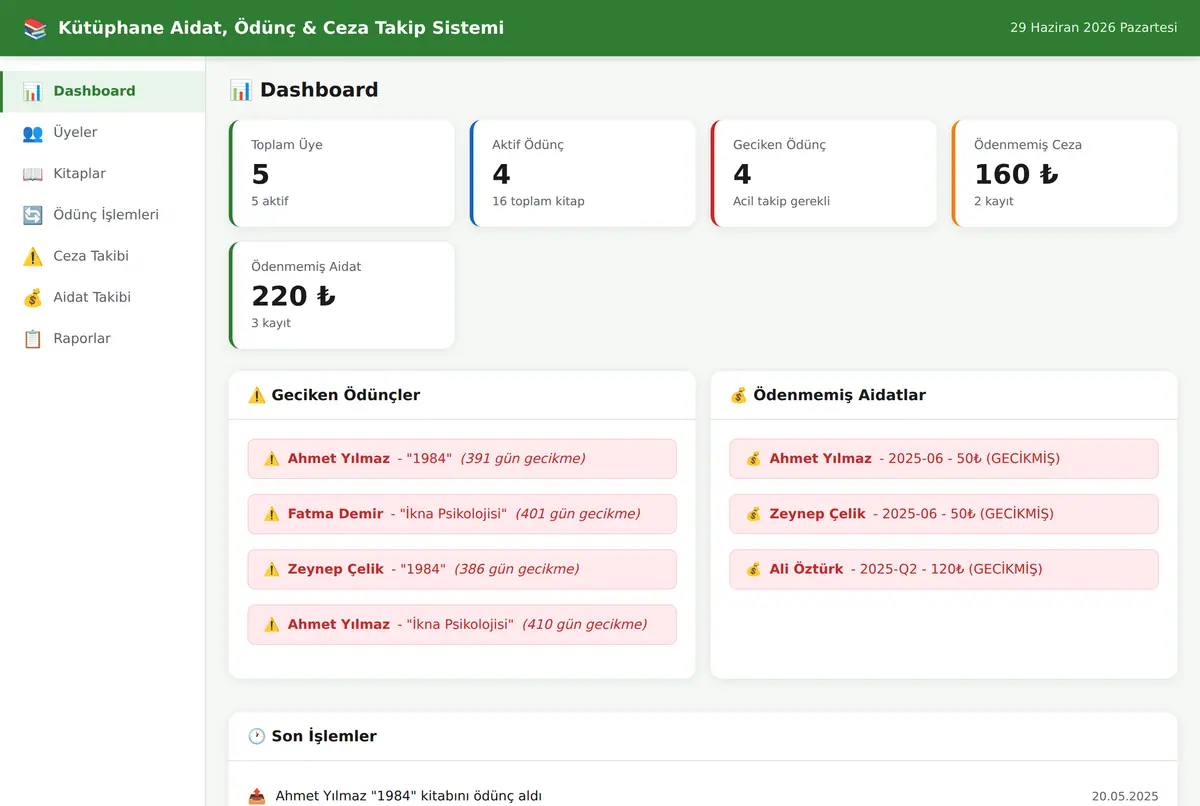Screen dimensions: 1200x806
Task: Click Fatma Demir "İkna Psikolojisi" overdue entry
Action: point(462,514)
